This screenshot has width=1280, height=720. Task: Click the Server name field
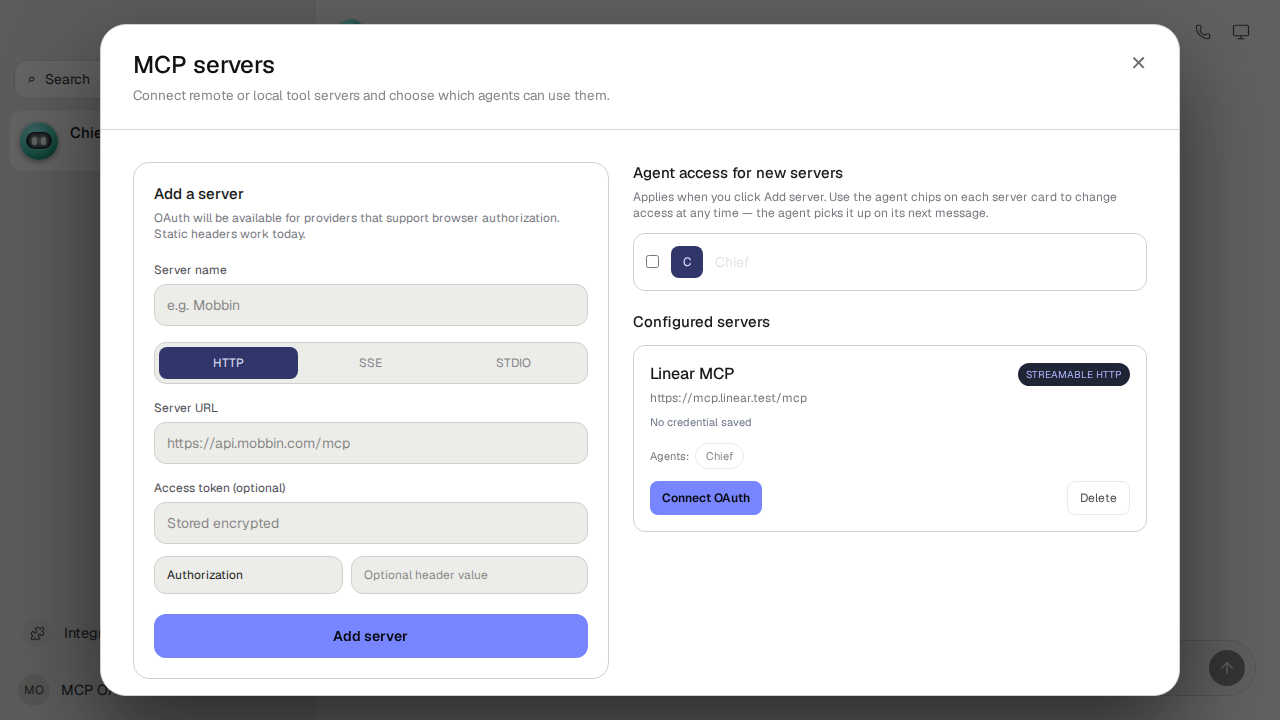tap(371, 305)
